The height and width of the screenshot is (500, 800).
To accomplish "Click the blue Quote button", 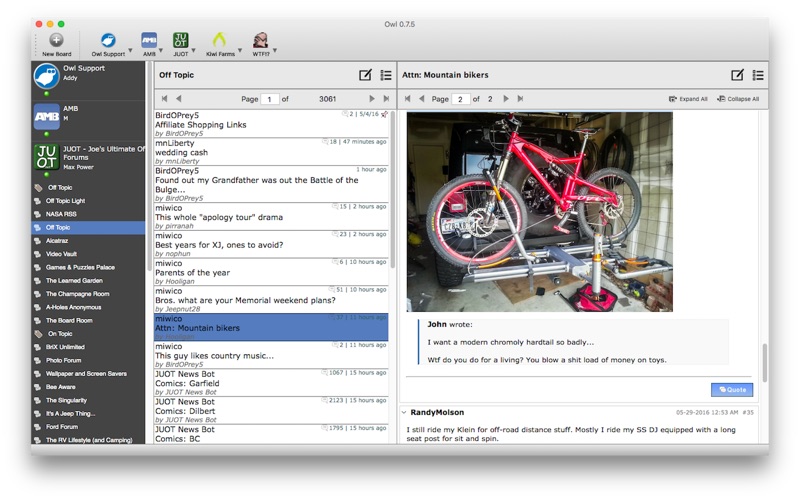I will 732,389.
